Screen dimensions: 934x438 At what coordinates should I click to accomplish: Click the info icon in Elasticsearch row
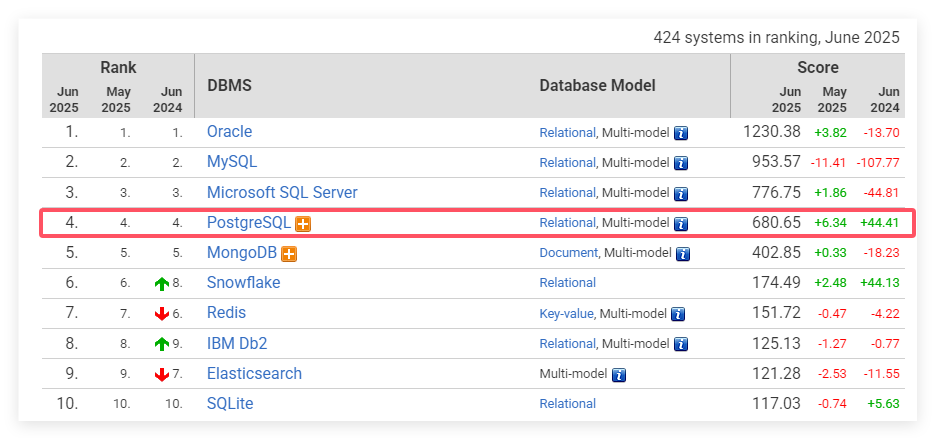(x=619, y=375)
